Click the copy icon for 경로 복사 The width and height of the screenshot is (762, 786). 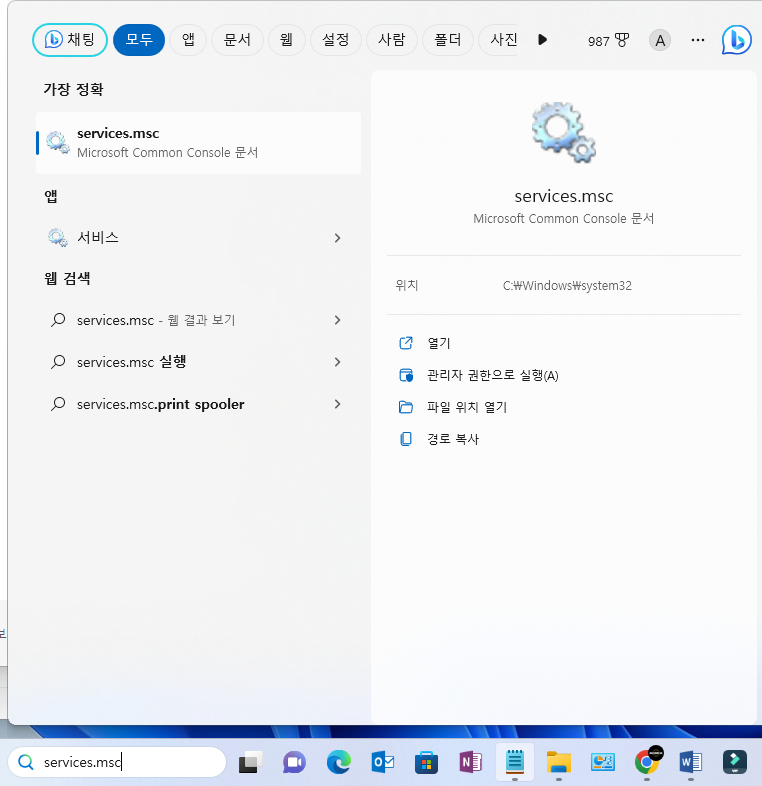[406, 439]
